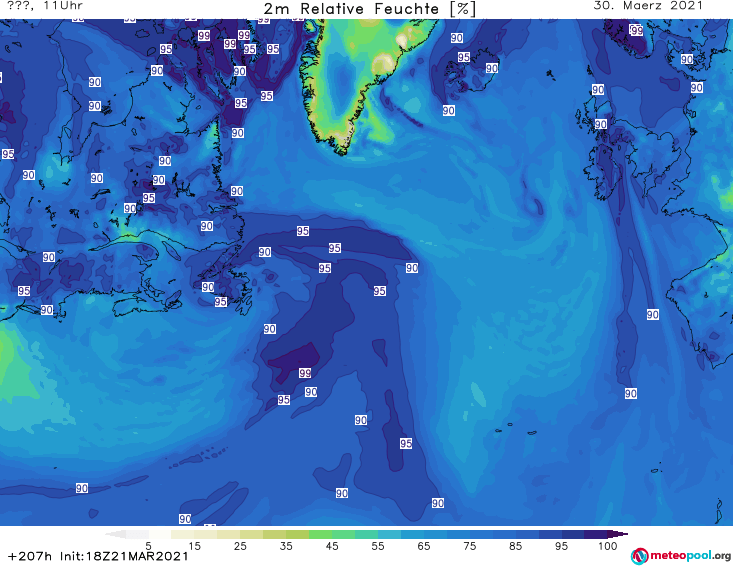Click the legend tick label '100'

pos(607,546)
